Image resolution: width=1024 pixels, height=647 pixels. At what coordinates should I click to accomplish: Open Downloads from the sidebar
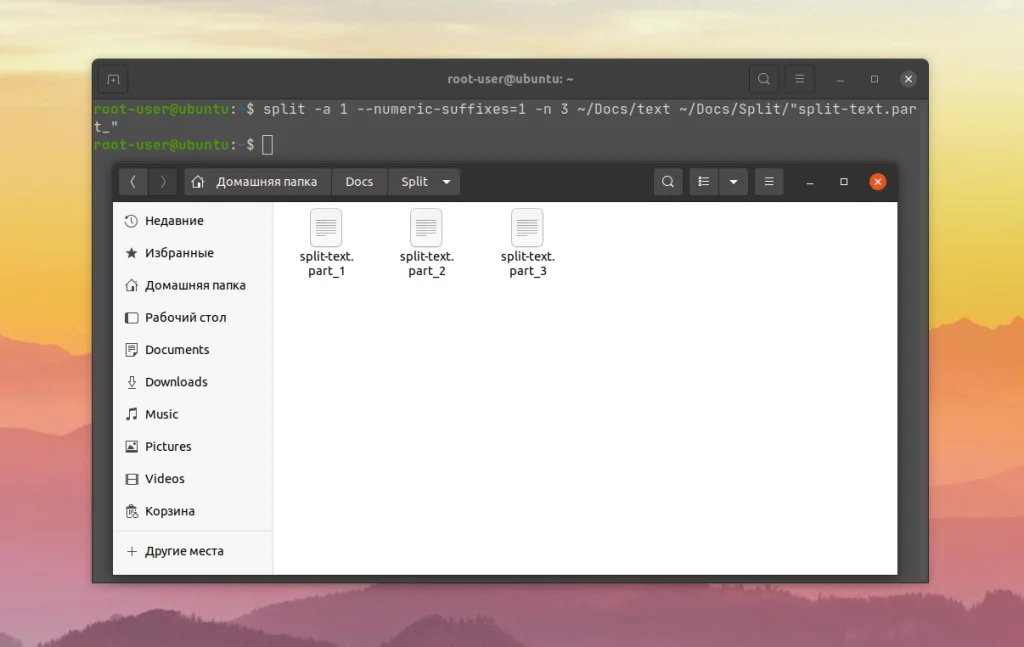[x=176, y=382]
